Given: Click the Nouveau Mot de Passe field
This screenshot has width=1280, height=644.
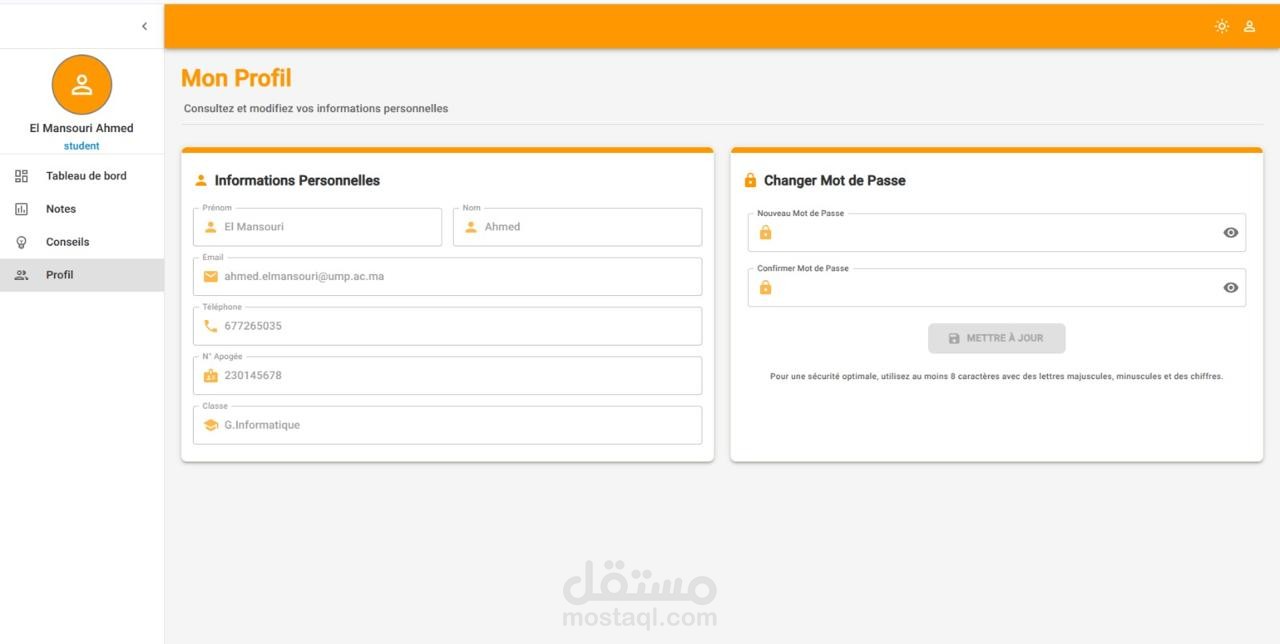Looking at the screenshot, I should point(997,232).
